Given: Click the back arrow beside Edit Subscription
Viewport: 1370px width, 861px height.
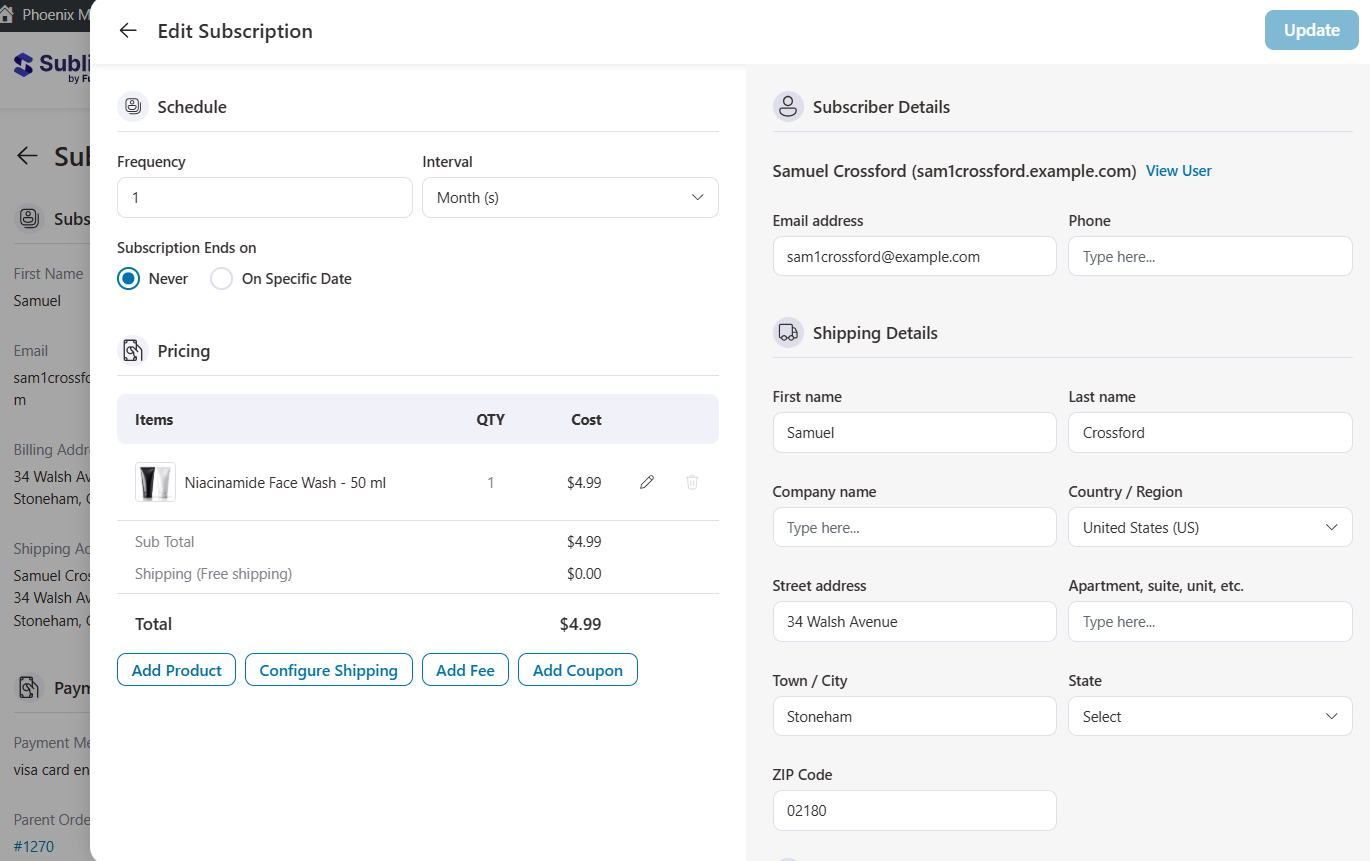Looking at the screenshot, I should point(127,30).
